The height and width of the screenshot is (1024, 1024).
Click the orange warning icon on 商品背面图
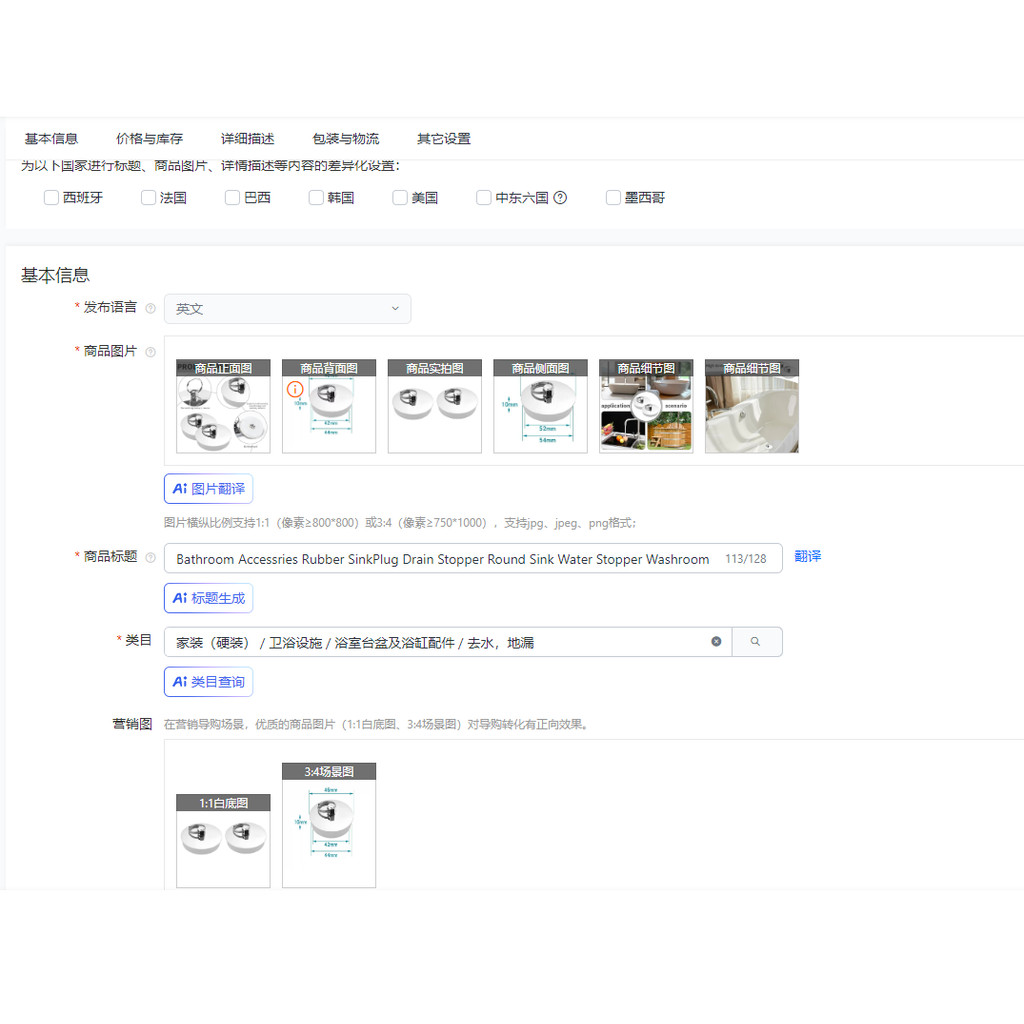(x=295, y=389)
